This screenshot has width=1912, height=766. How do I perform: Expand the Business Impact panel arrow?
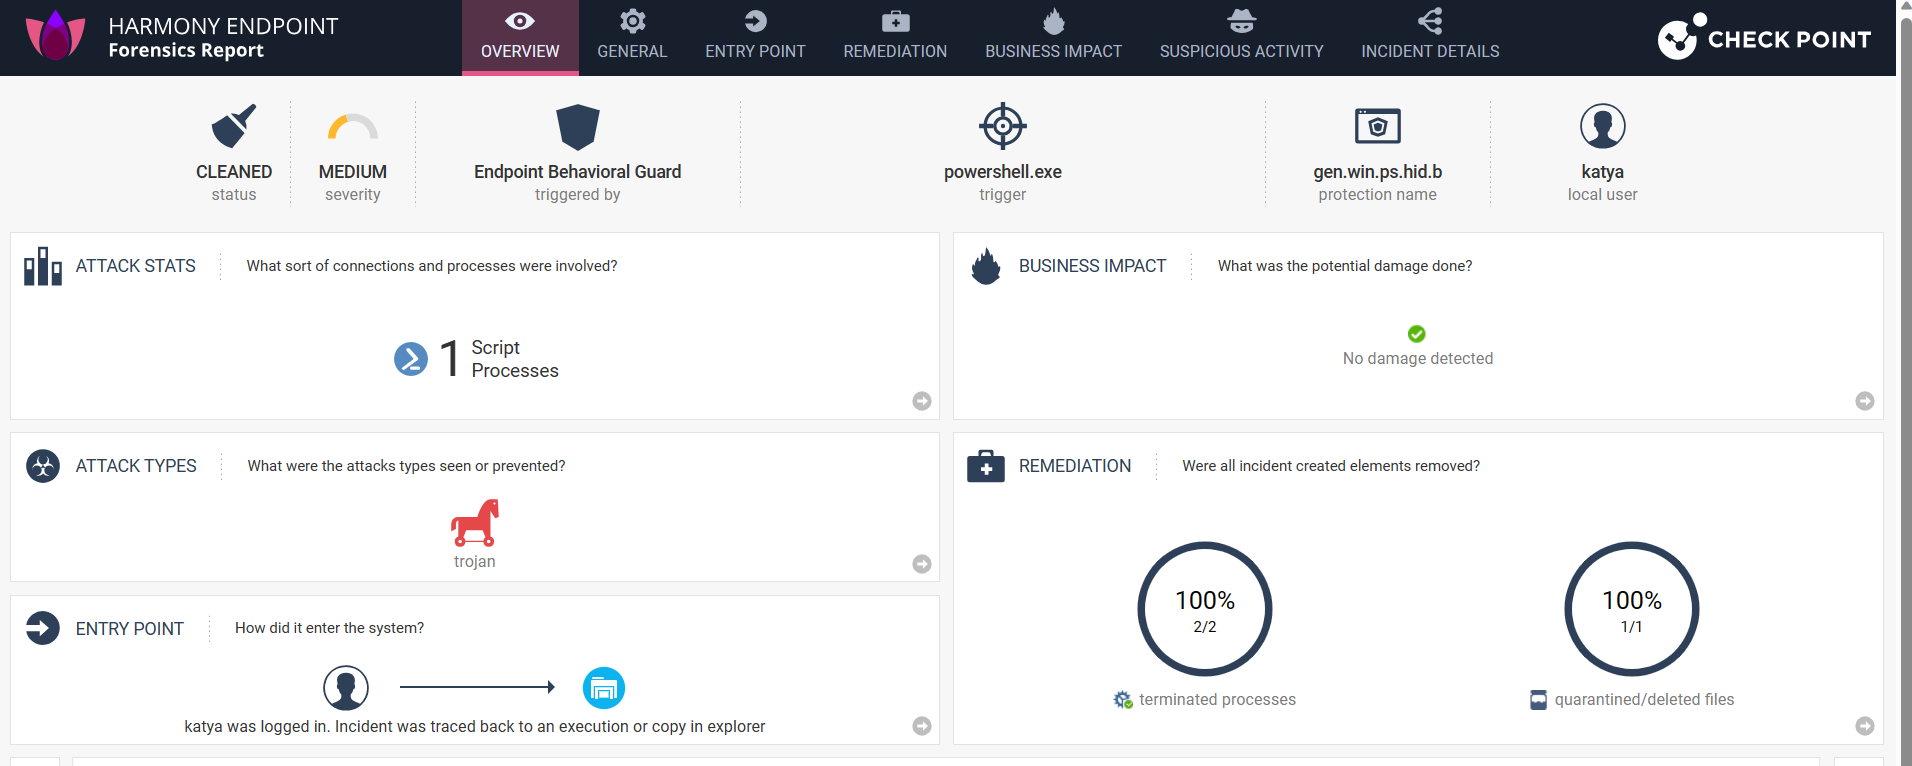click(1865, 401)
